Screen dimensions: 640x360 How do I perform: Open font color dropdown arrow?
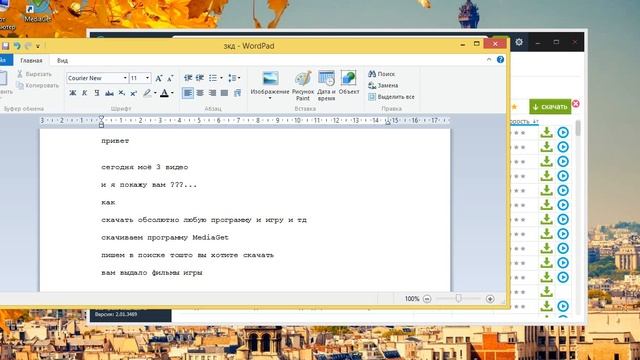pos(172,93)
